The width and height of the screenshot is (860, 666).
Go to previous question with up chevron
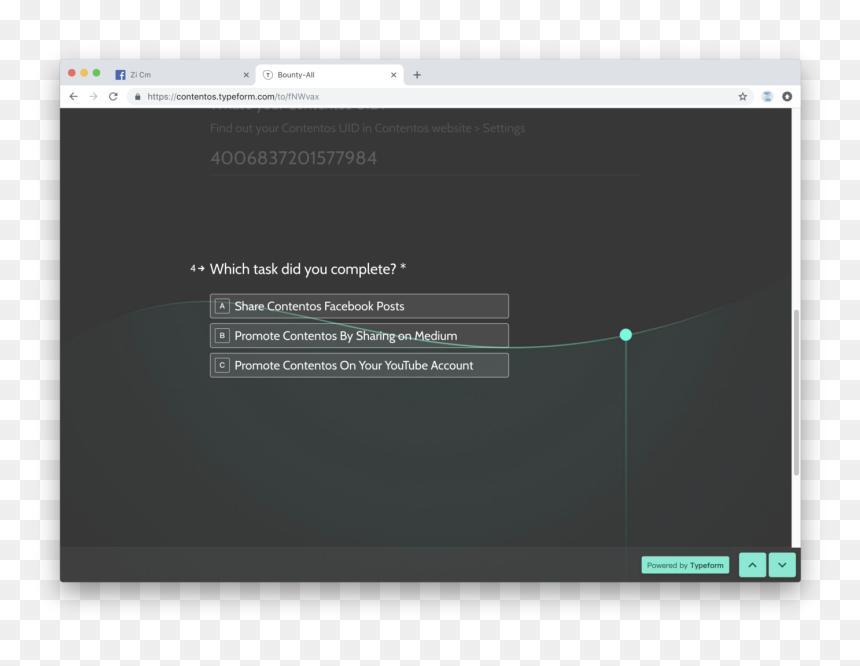point(752,565)
